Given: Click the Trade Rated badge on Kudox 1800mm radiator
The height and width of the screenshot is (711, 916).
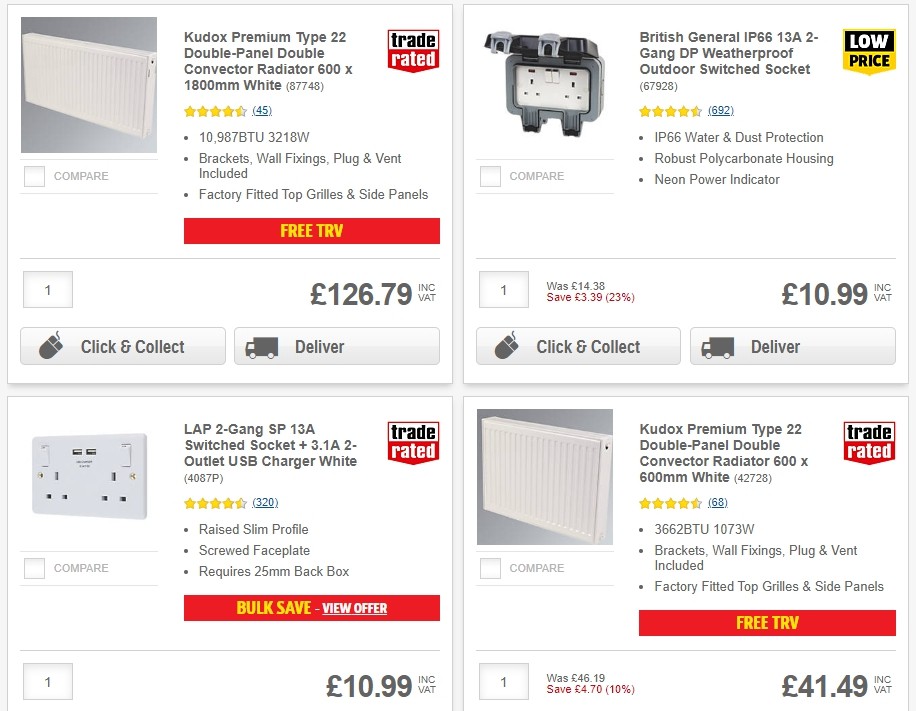Looking at the screenshot, I should tap(413, 48).
